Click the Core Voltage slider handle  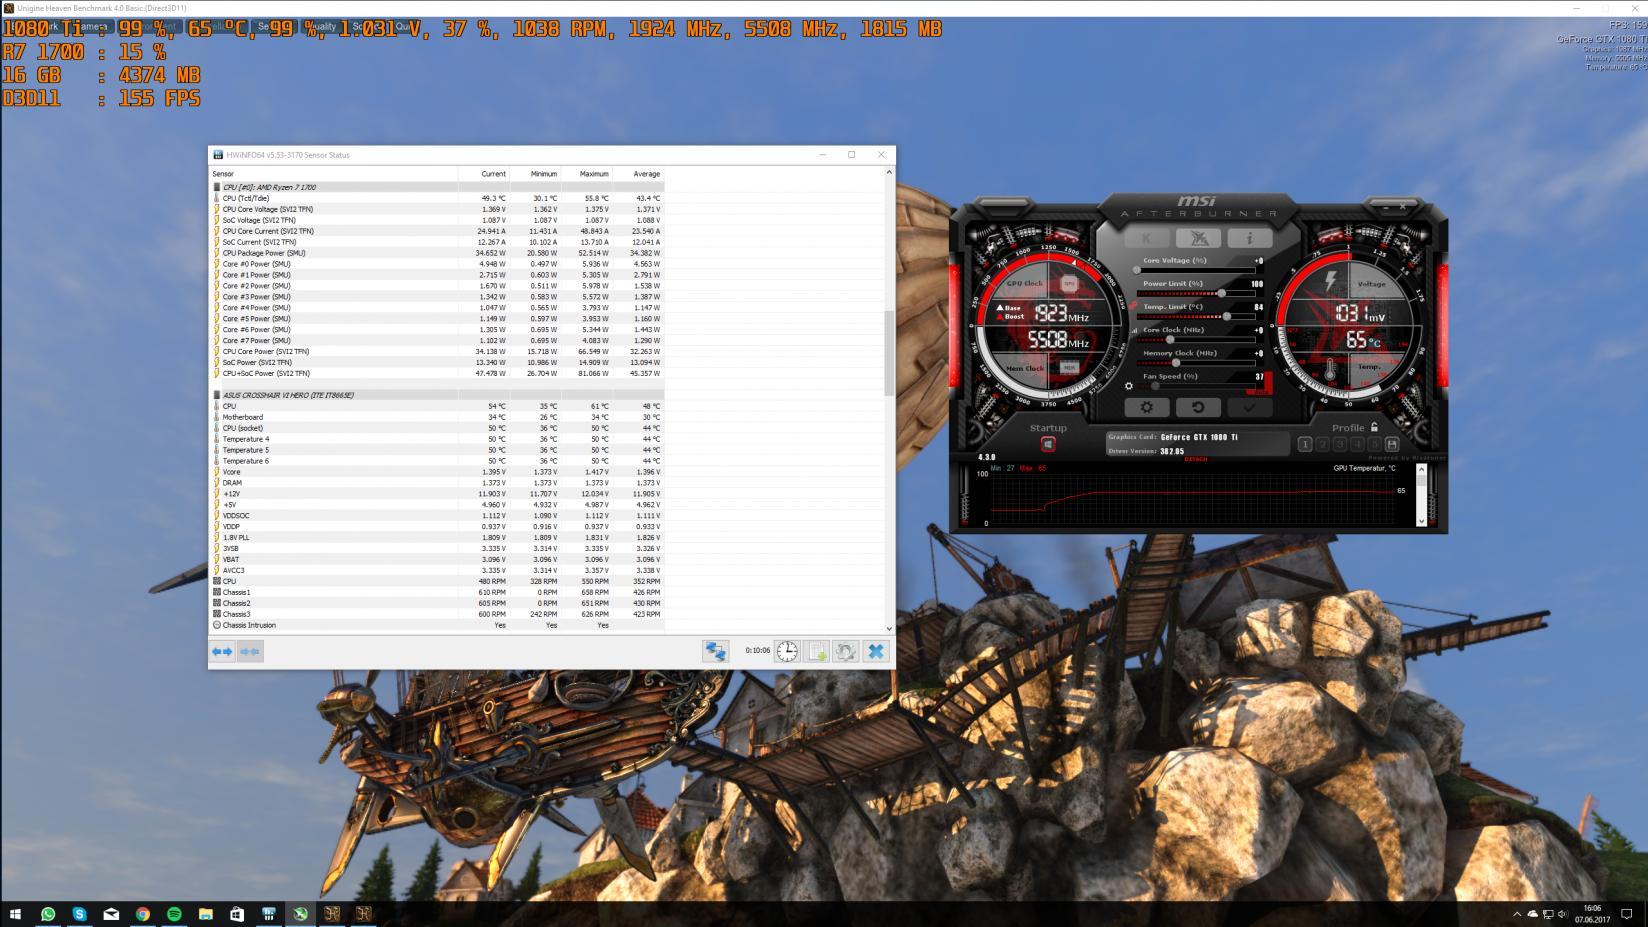point(1137,270)
